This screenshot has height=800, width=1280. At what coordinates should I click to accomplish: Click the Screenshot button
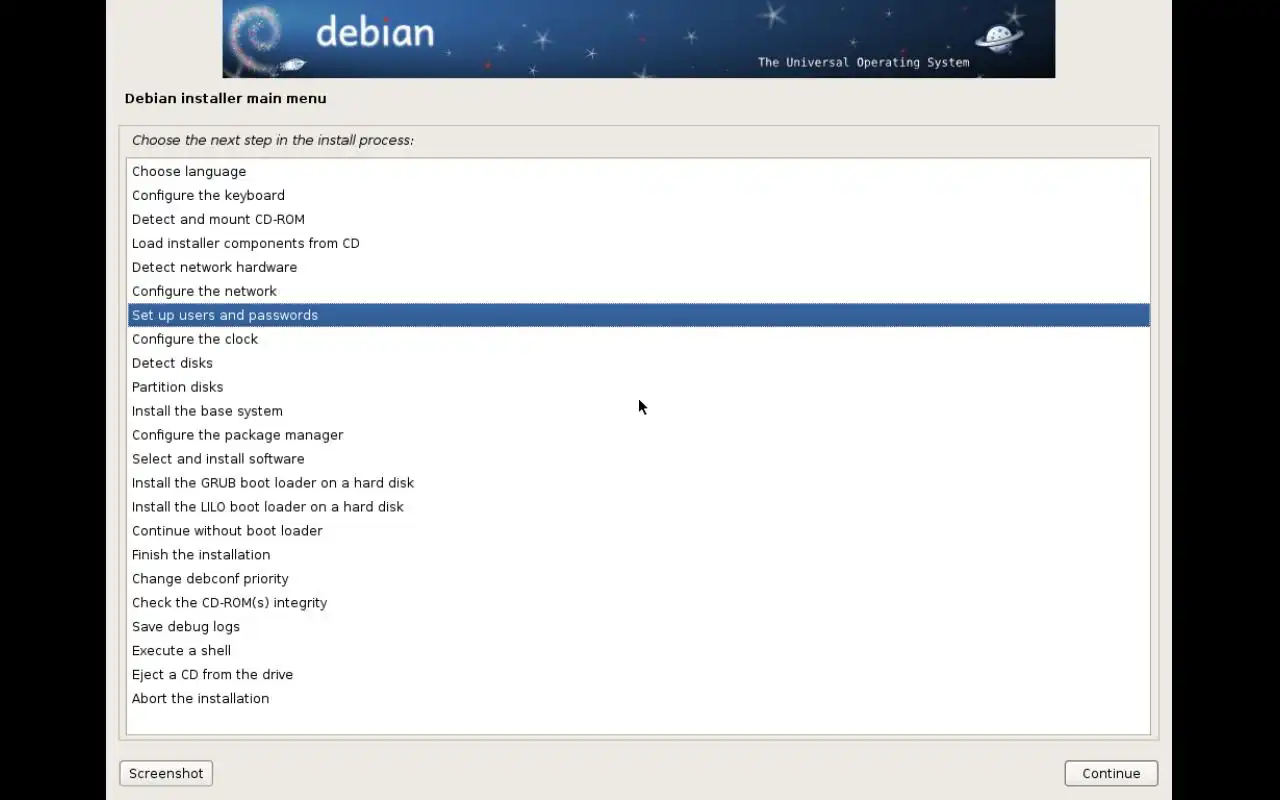(x=166, y=773)
